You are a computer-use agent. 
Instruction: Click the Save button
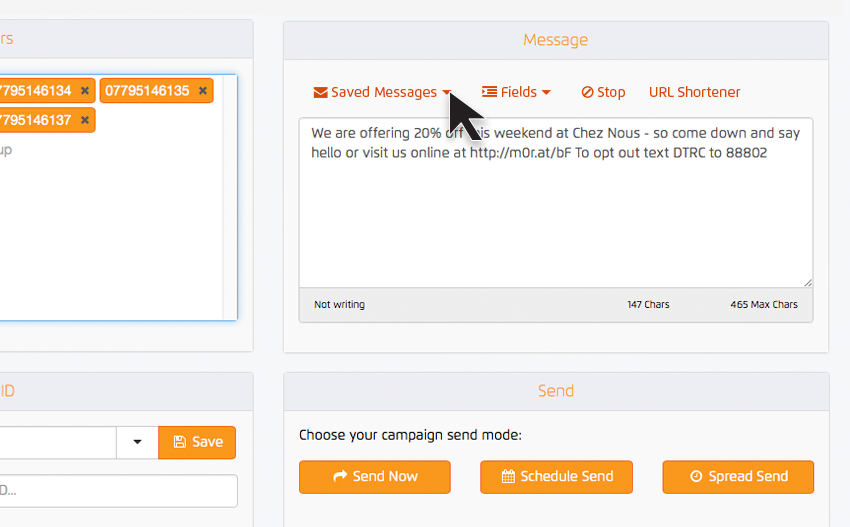point(197,442)
